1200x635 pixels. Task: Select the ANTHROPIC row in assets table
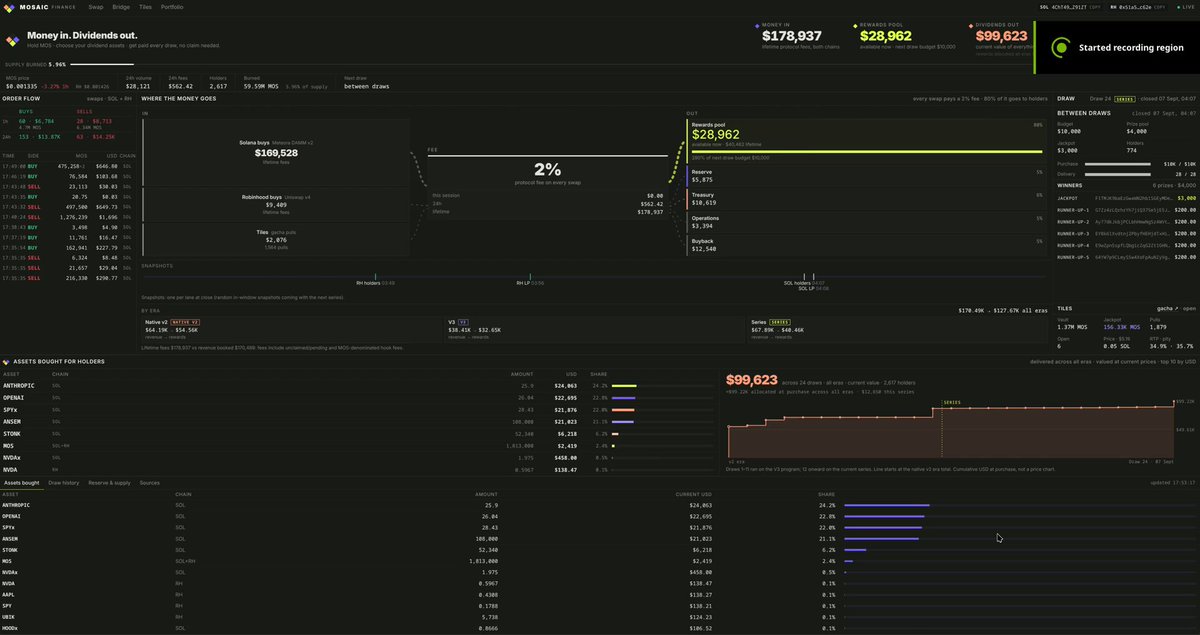600,505
